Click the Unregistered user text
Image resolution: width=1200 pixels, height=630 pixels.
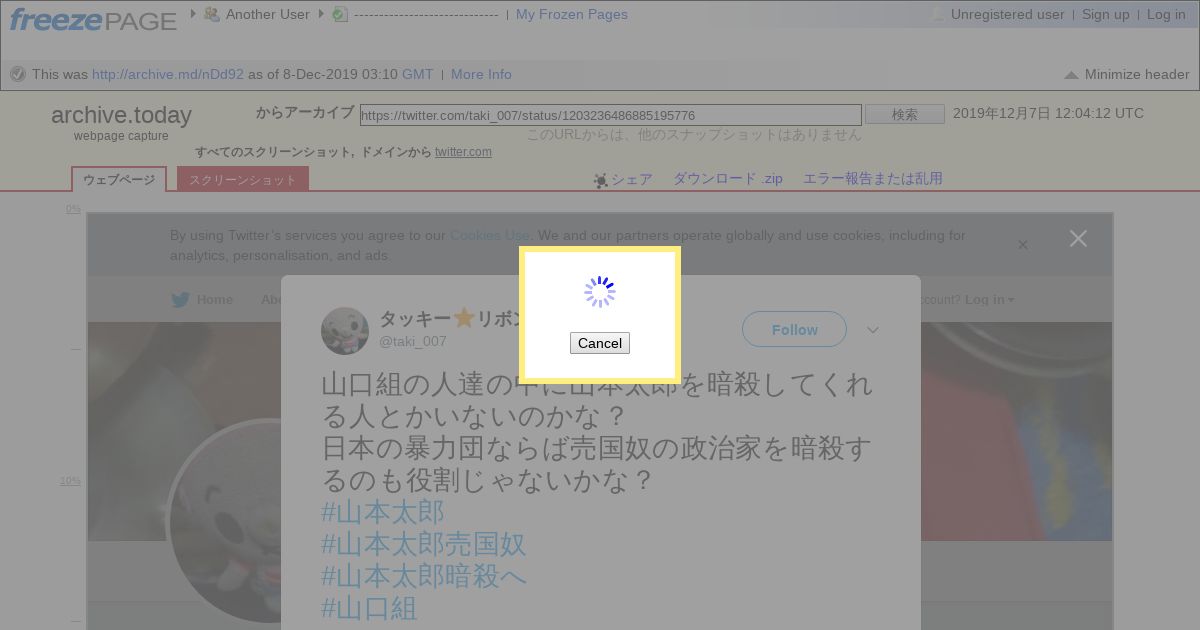click(x=1008, y=14)
